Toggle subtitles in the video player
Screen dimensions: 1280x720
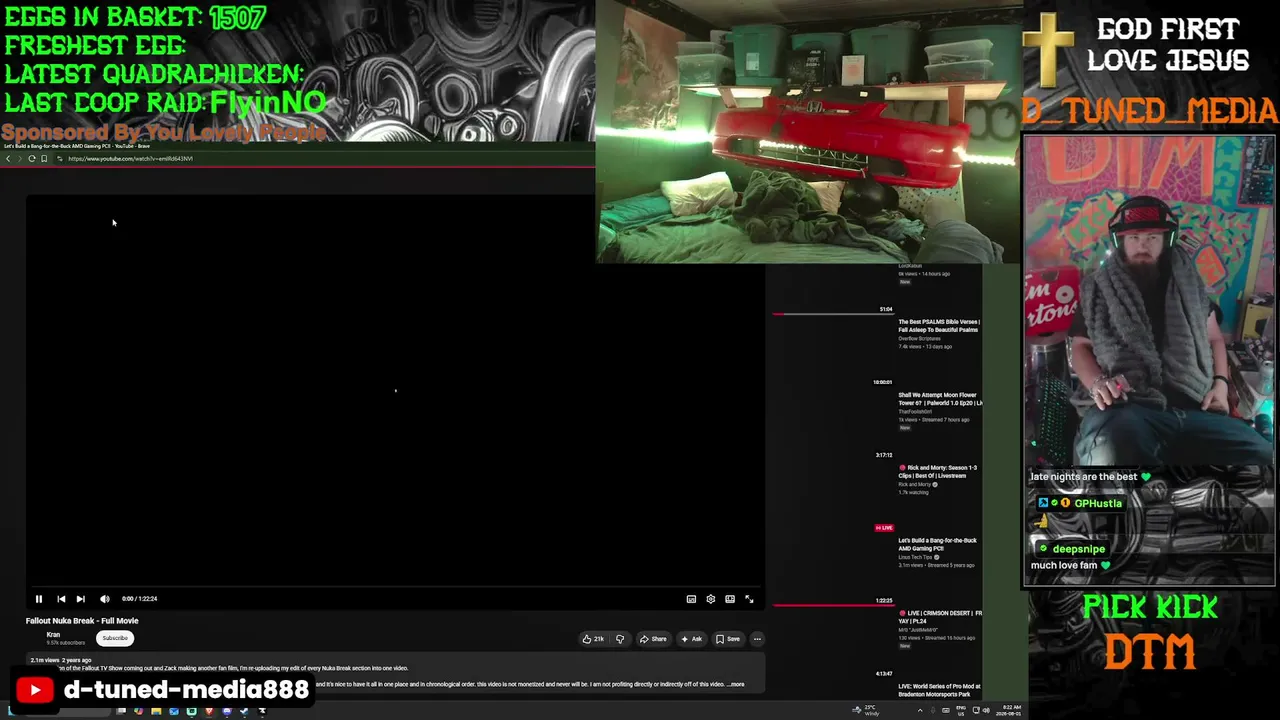[691, 599]
